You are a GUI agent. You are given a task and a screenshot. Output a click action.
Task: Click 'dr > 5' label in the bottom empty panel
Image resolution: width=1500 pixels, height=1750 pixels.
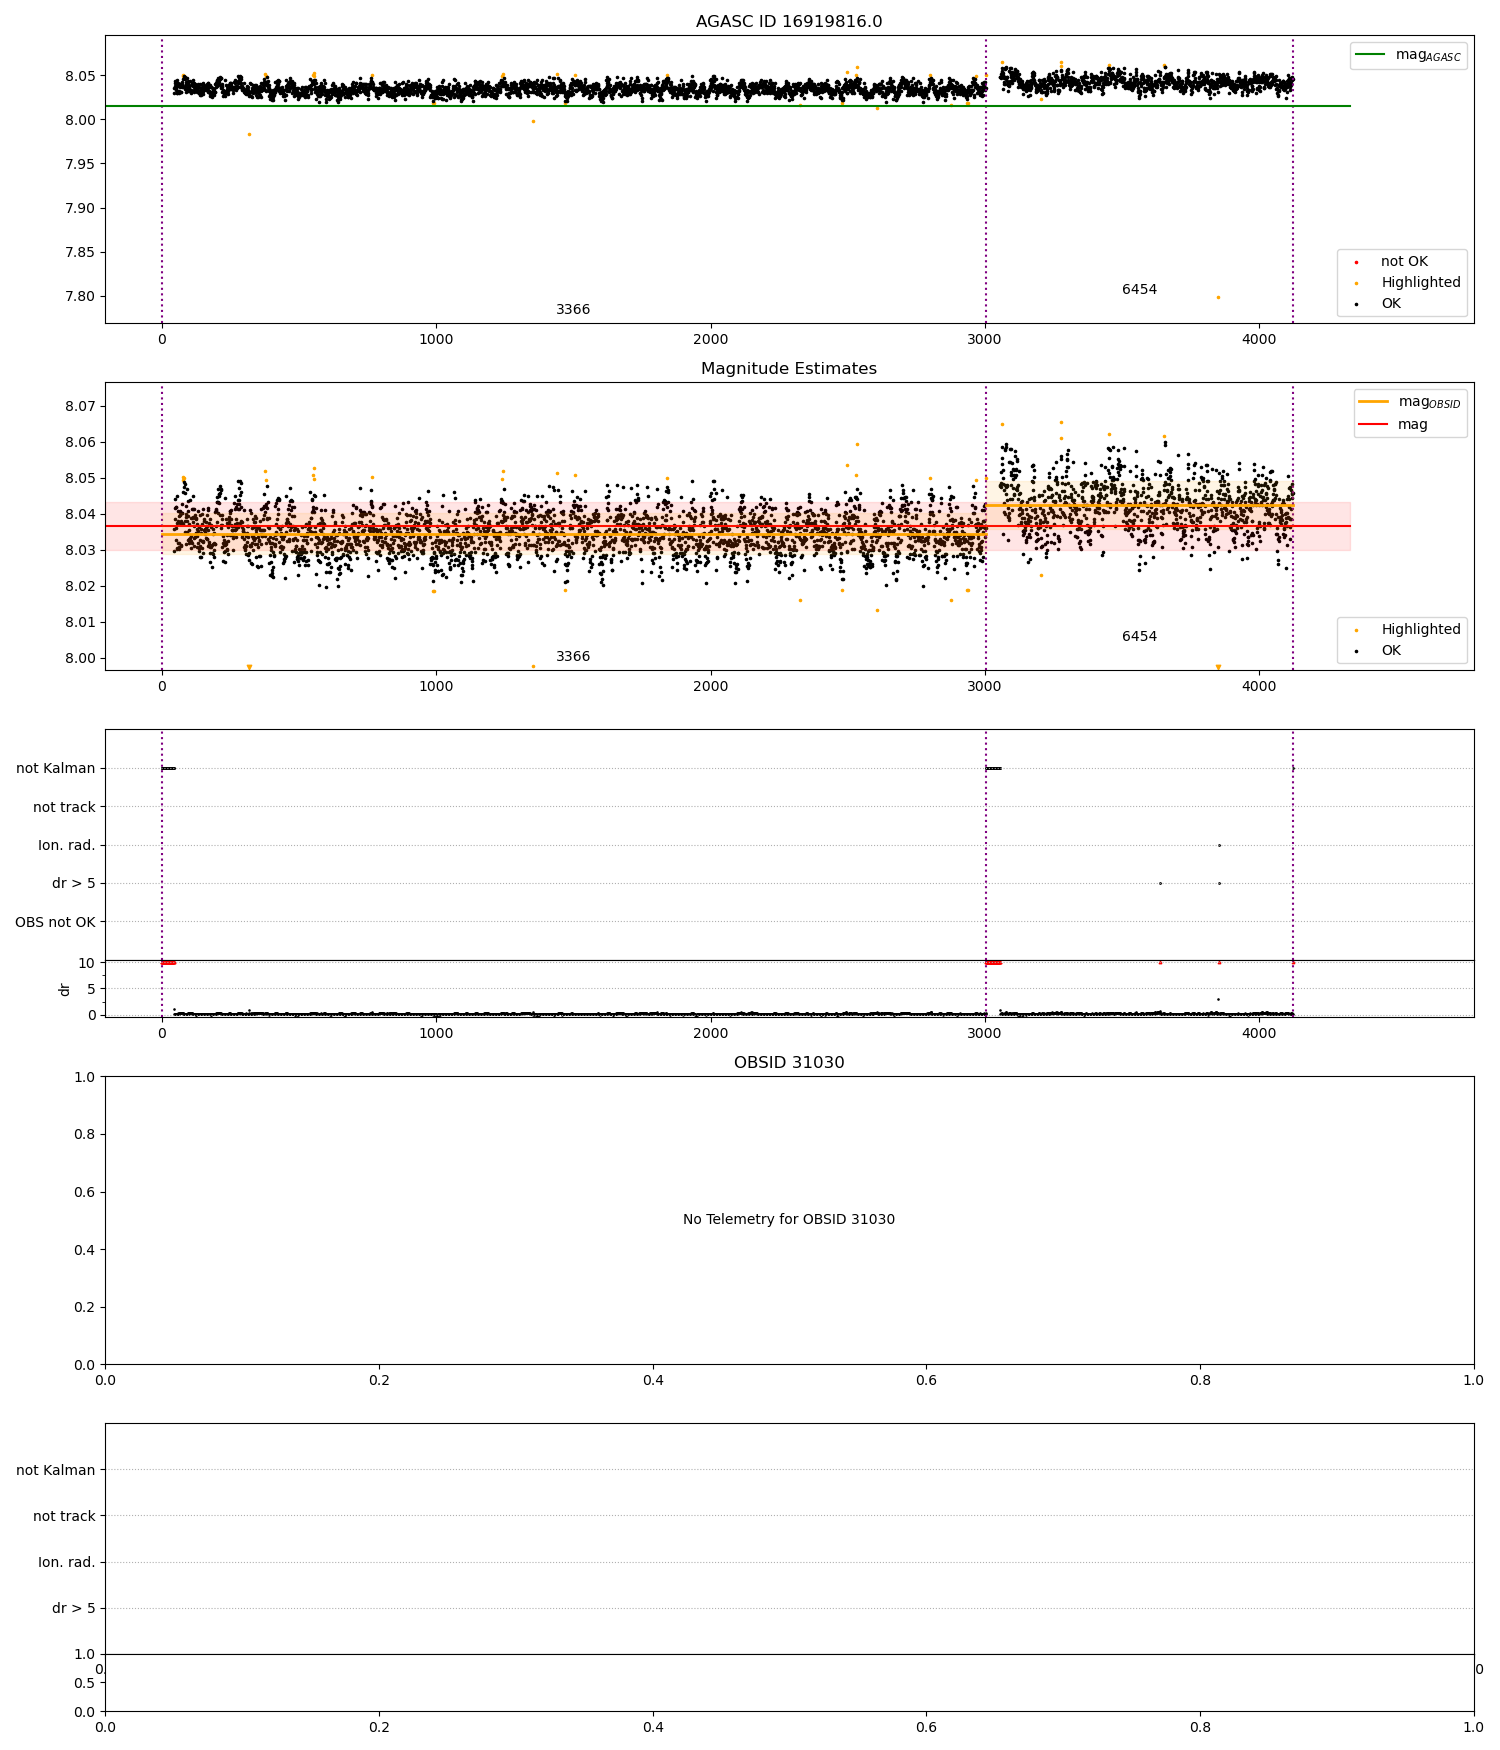coord(74,1609)
